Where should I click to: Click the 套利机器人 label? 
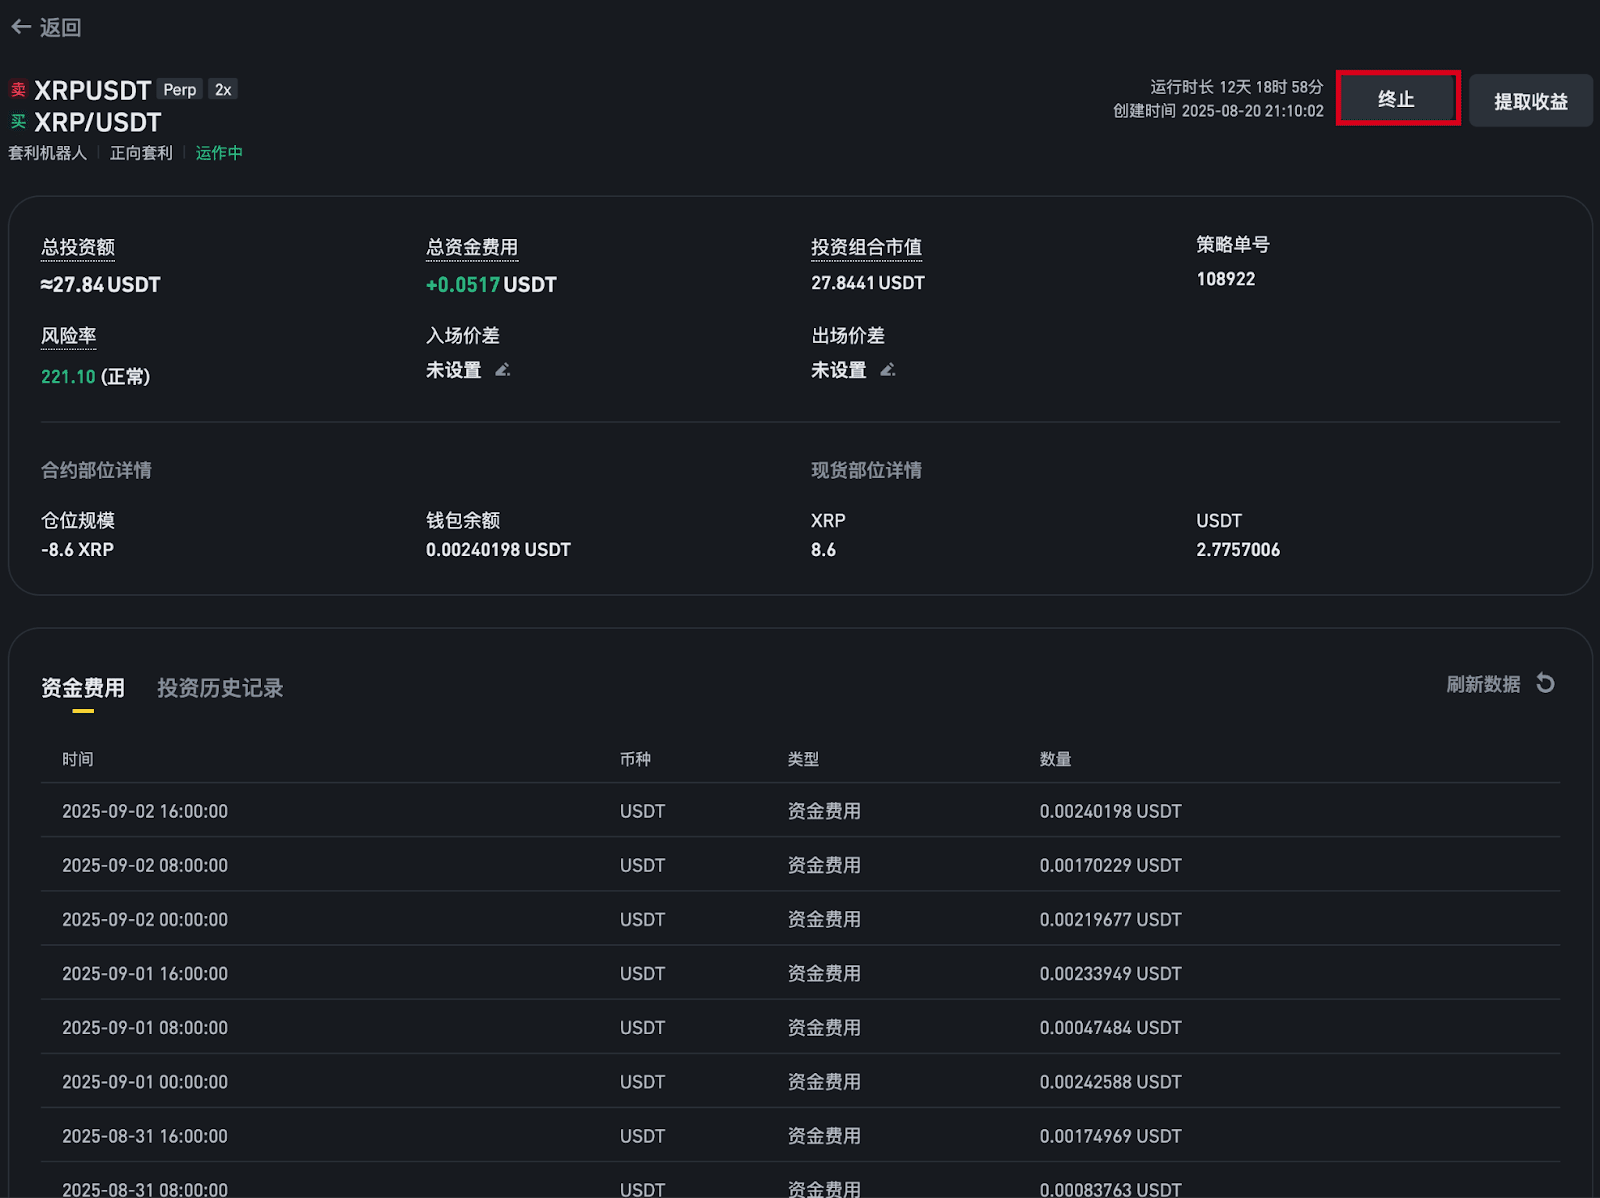[49, 152]
